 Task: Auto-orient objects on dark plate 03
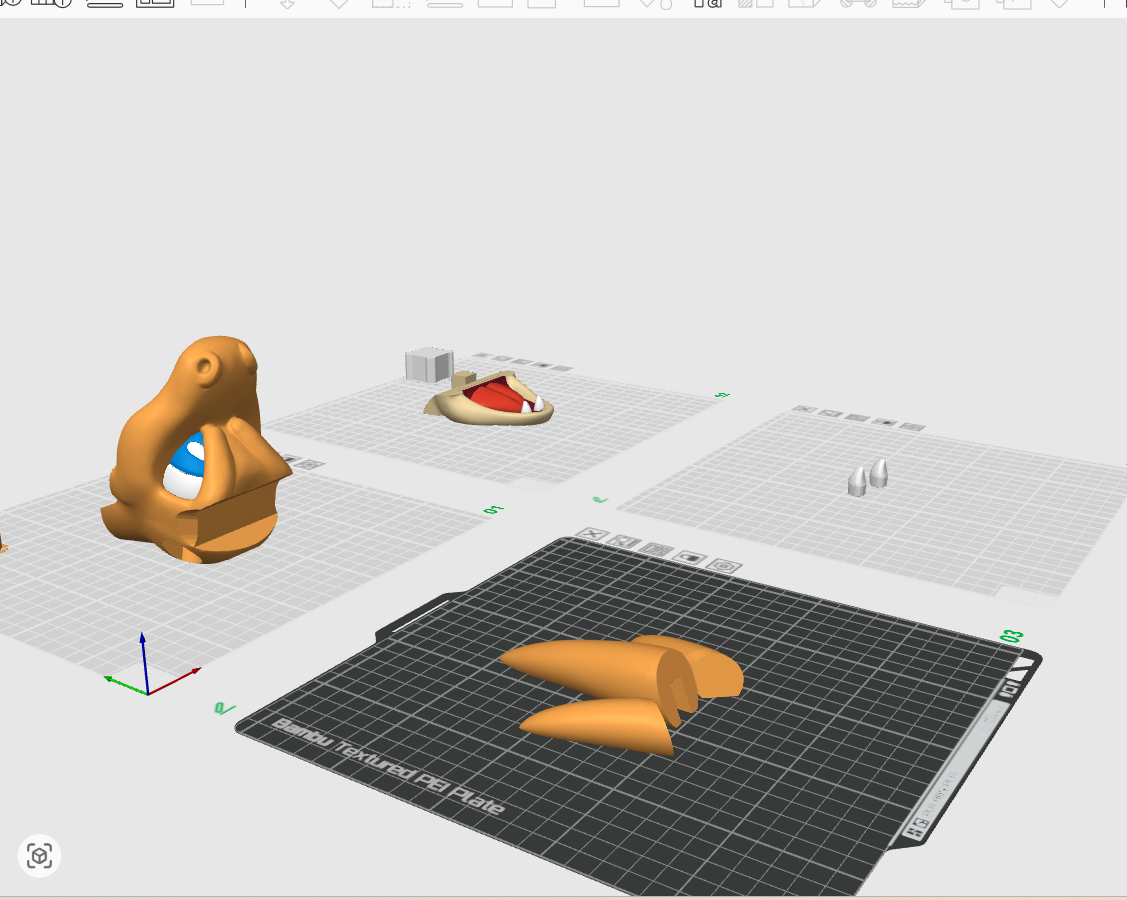point(625,543)
